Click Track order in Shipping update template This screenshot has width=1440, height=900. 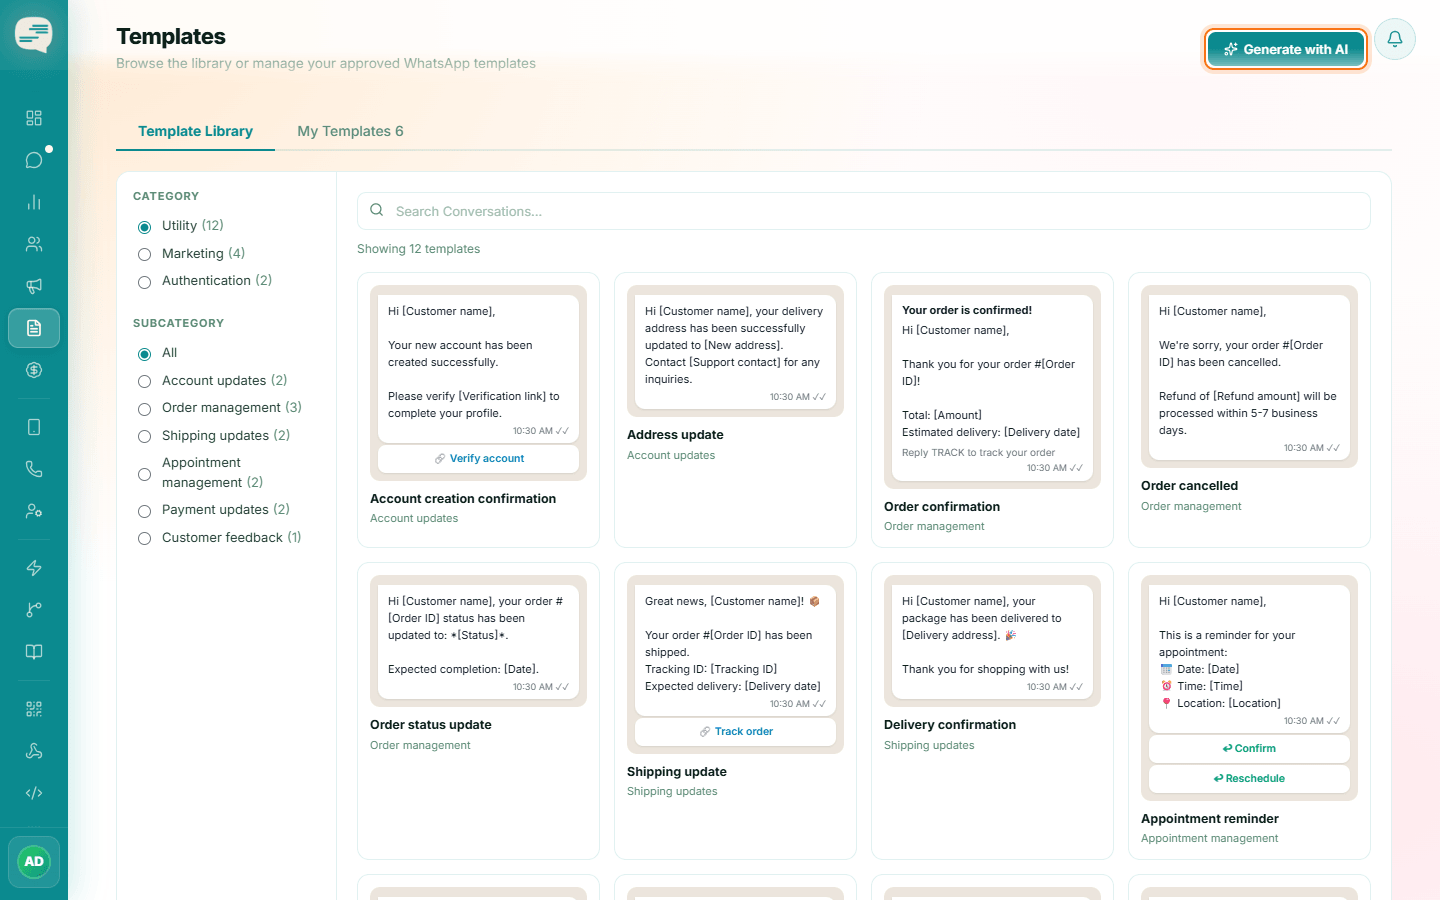pos(736,732)
